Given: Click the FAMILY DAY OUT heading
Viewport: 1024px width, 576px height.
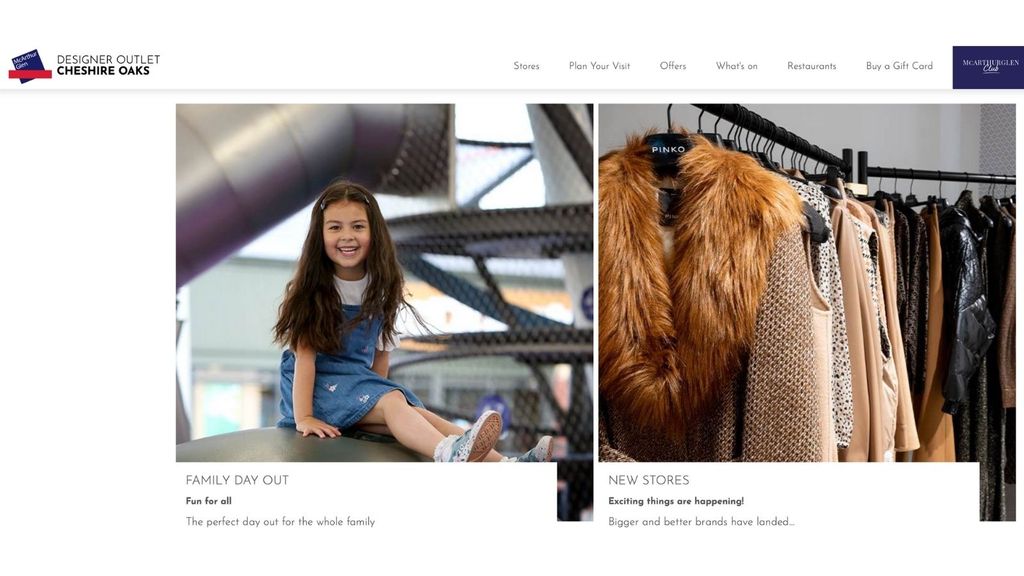Looking at the screenshot, I should (x=236, y=480).
